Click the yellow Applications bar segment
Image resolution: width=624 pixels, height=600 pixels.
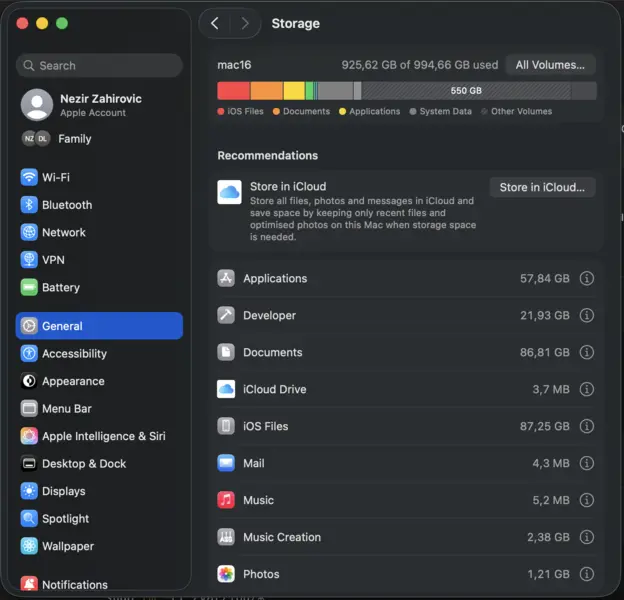[x=294, y=91]
